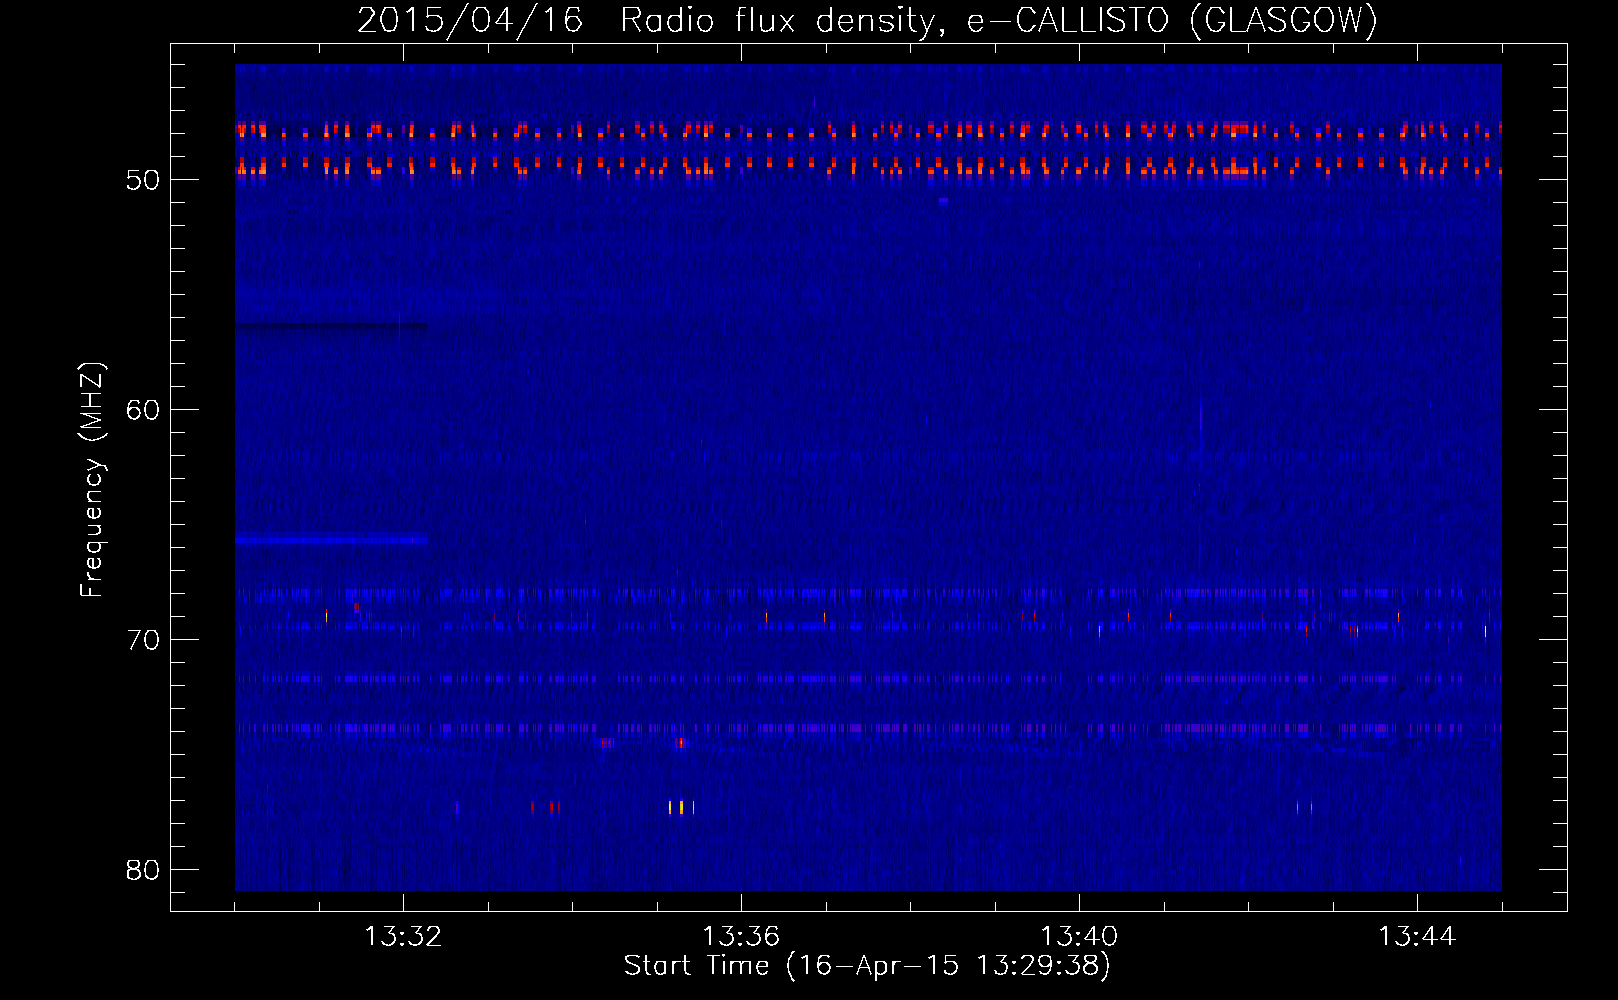
Task: Click the 13:32 time tick label
Action: (403, 936)
